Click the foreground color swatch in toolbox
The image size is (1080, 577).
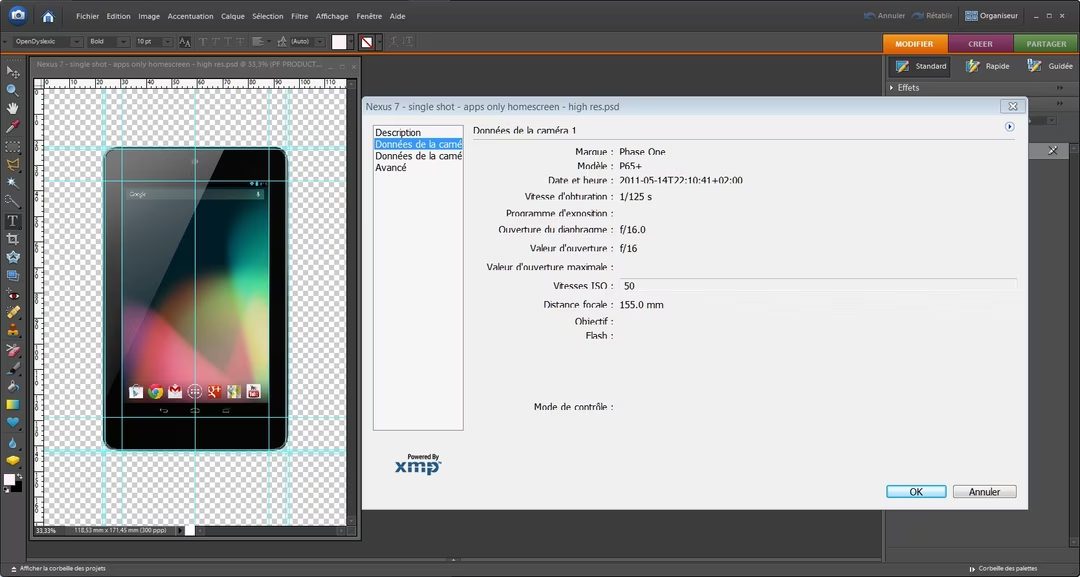[9, 479]
